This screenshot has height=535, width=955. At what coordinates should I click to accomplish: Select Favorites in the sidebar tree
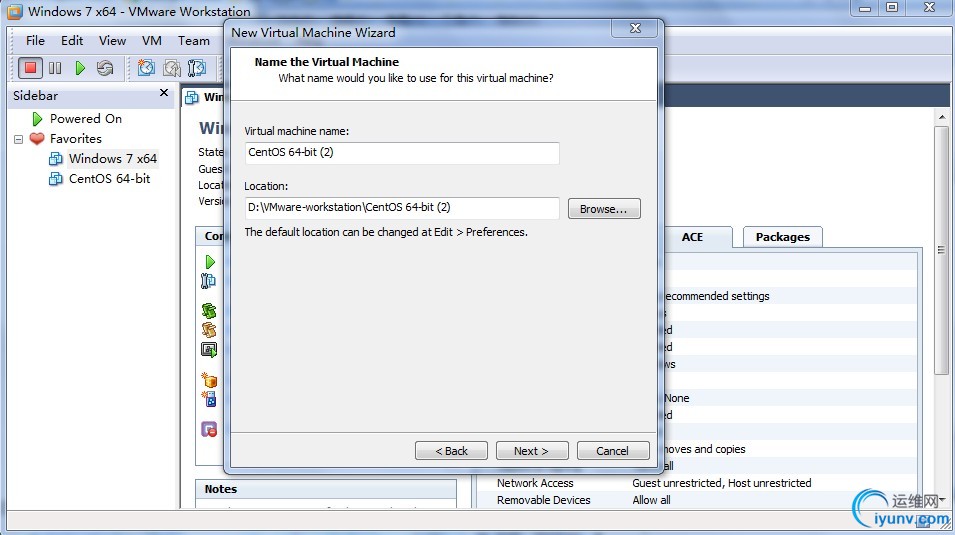click(x=76, y=138)
